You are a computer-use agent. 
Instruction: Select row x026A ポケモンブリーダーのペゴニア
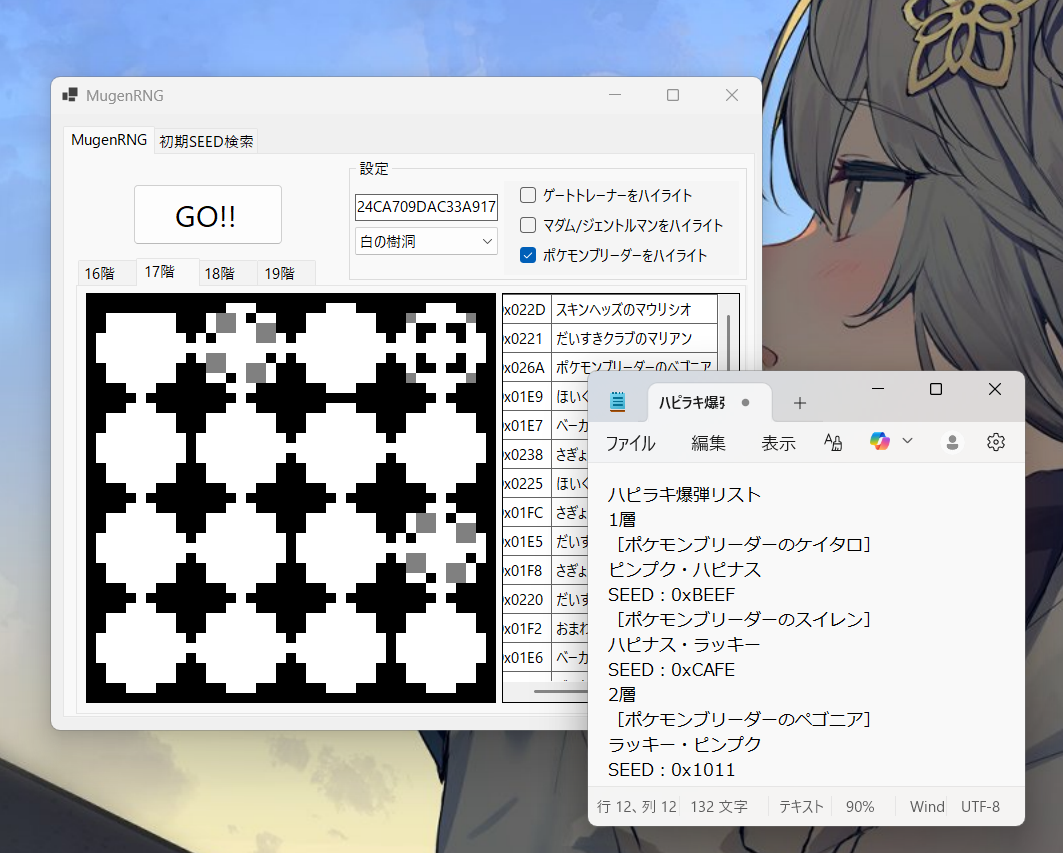pyautogui.click(x=610, y=368)
